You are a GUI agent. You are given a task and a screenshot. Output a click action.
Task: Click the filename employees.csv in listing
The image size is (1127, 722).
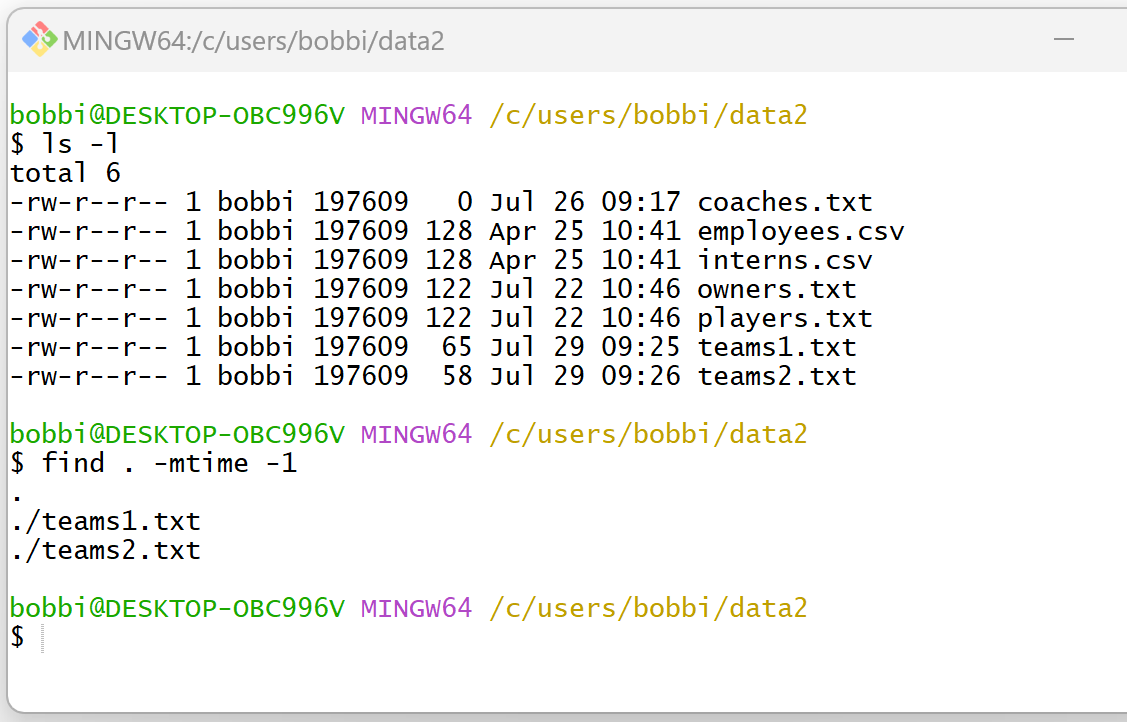[801, 231]
